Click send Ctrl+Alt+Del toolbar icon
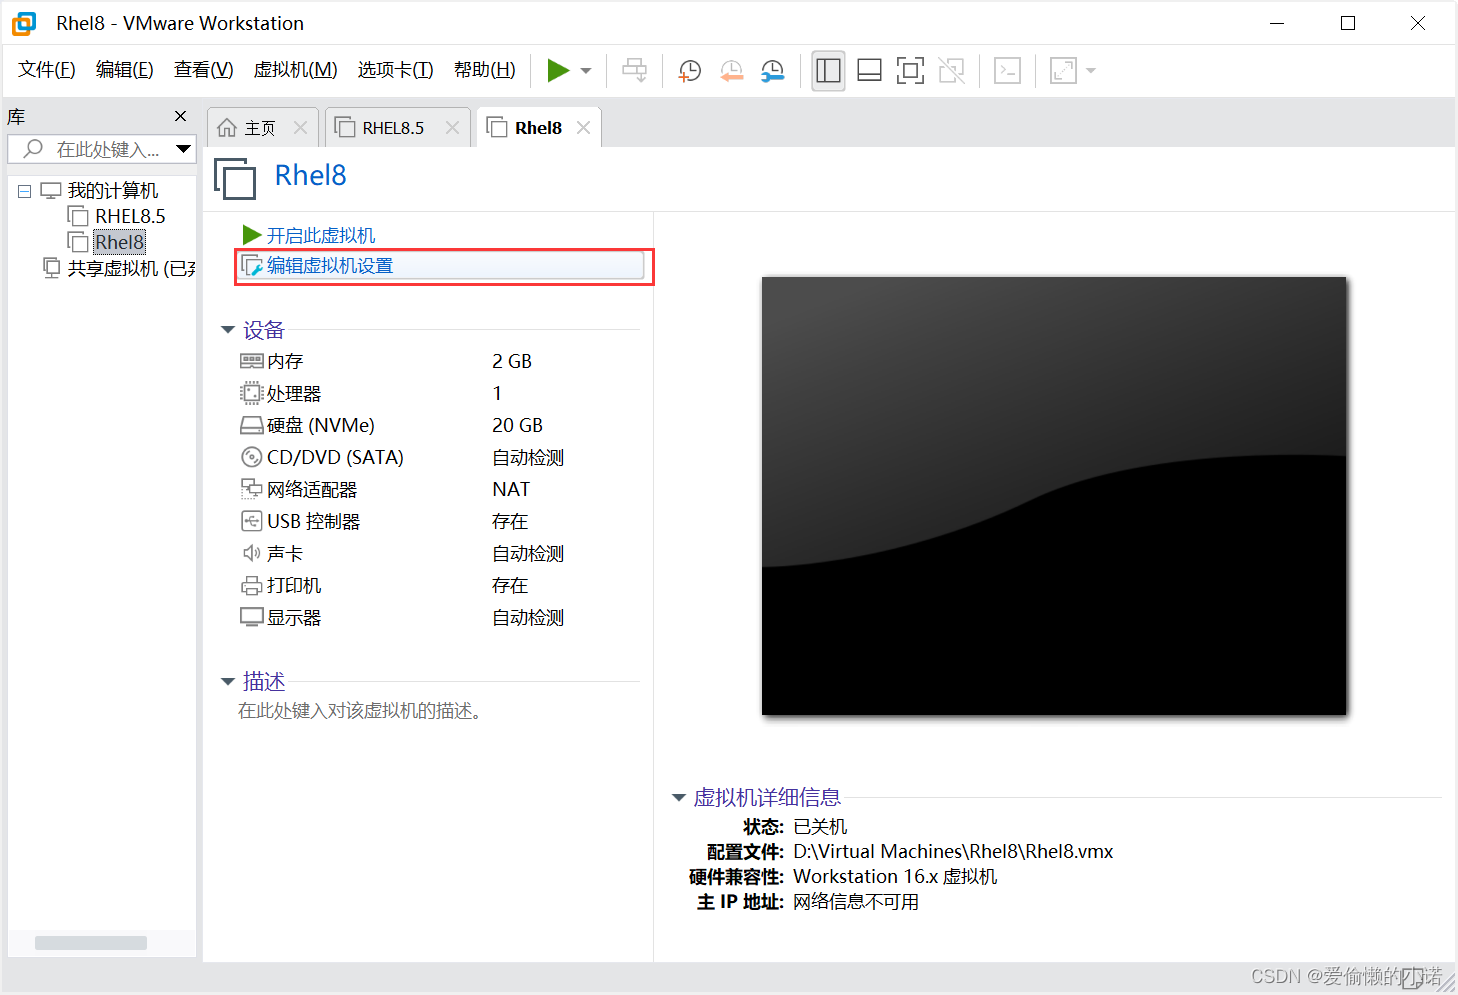Viewport: 1458px width, 995px height. click(635, 70)
